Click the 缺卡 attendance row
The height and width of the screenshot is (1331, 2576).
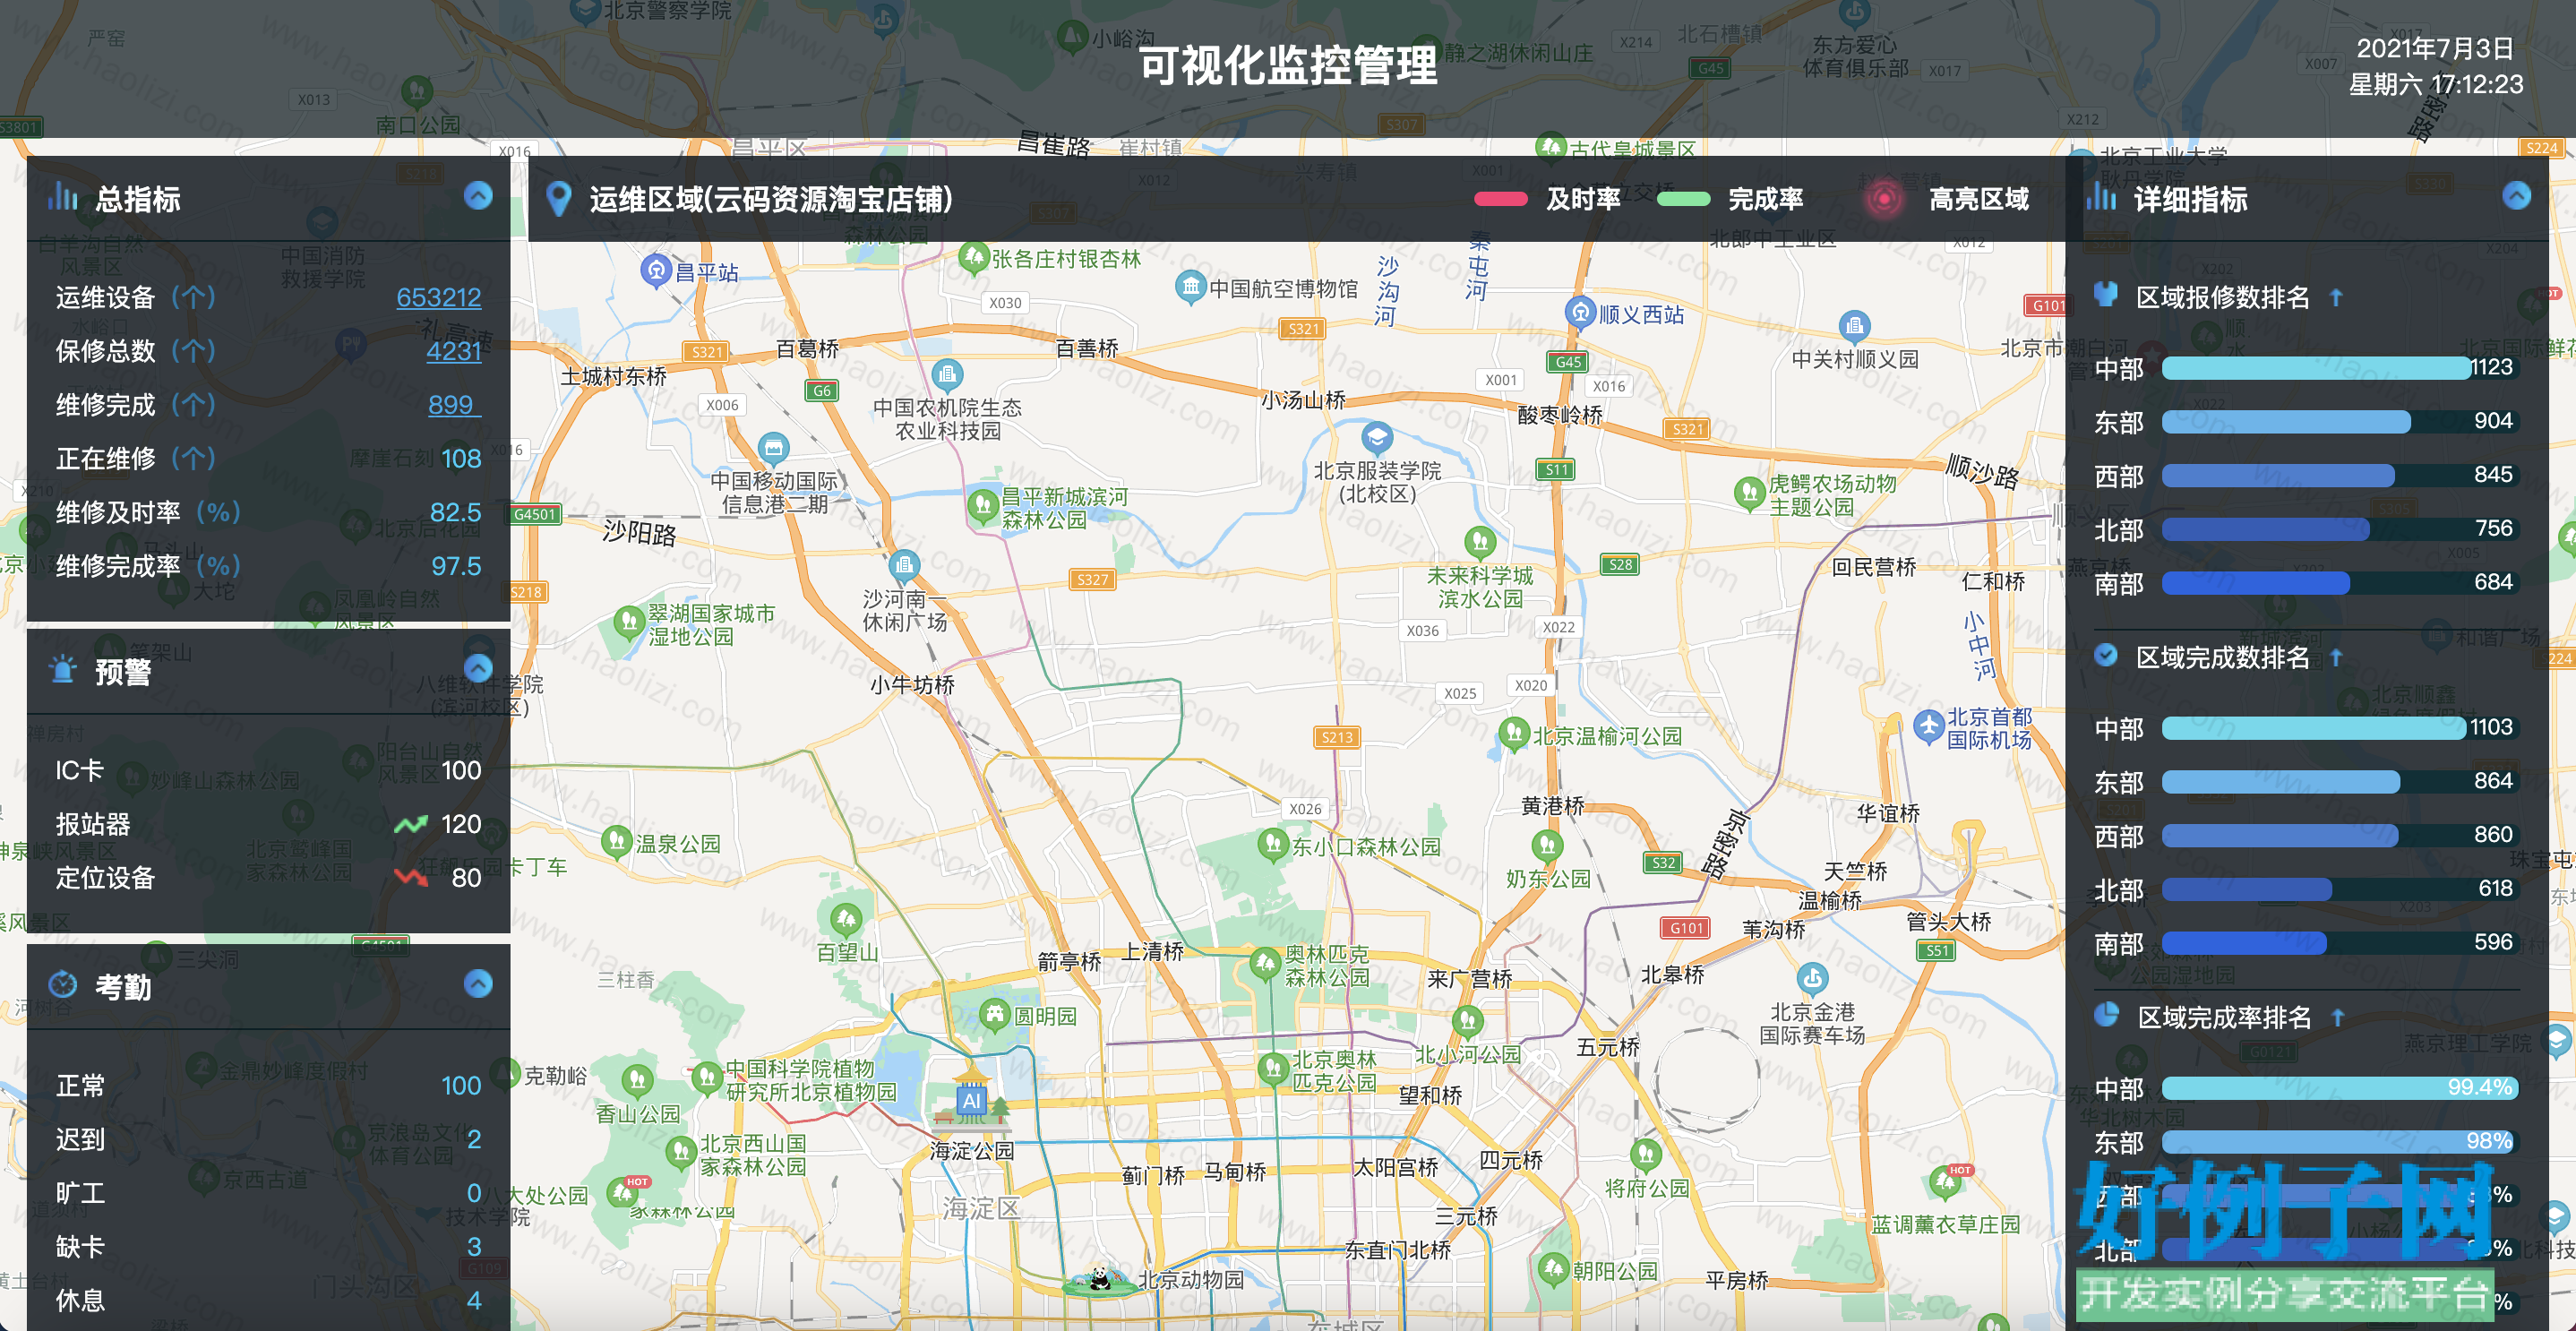tap(268, 1247)
